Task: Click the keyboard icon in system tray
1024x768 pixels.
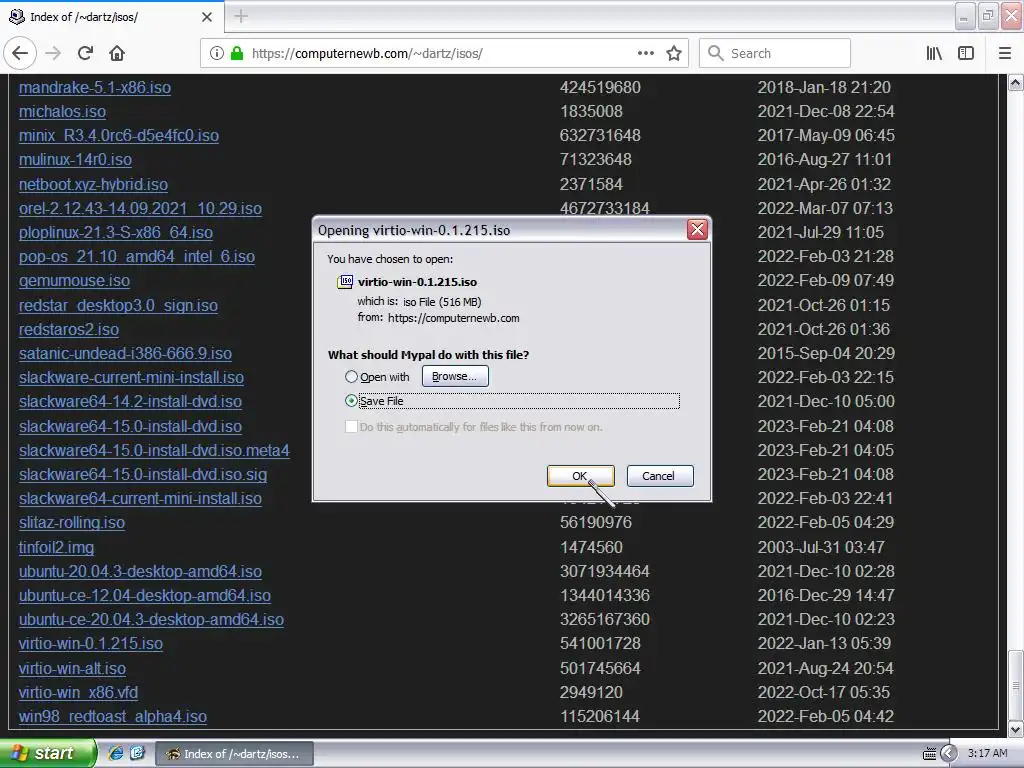Action: click(929, 754)
